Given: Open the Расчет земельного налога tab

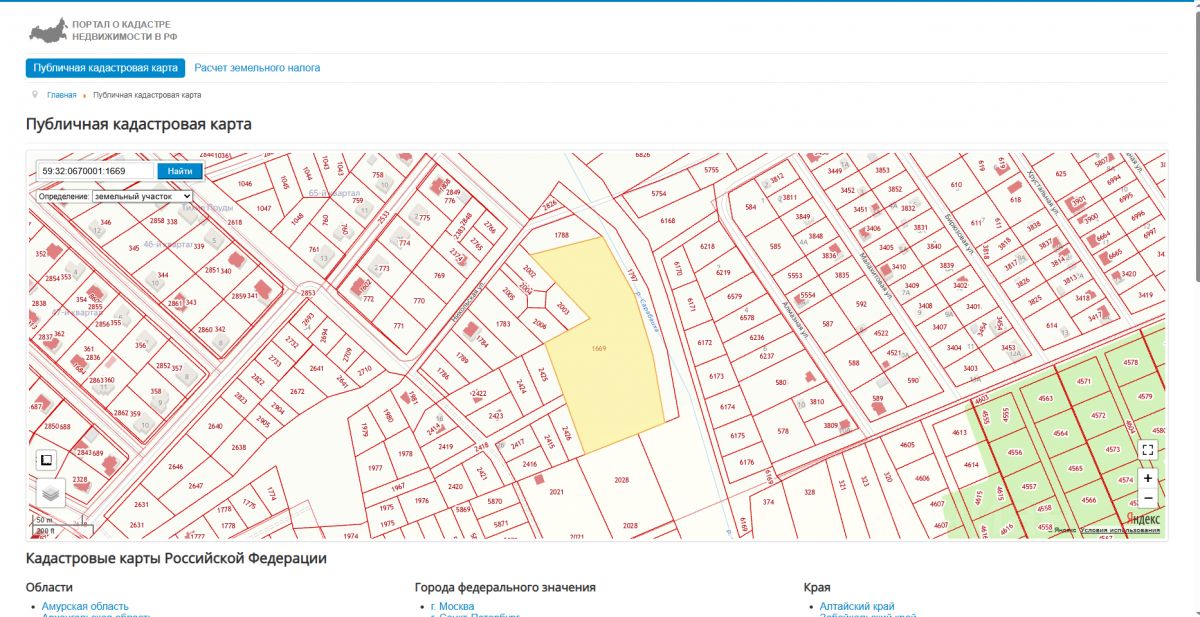Looking at the screenshot, I should point(257,68).
